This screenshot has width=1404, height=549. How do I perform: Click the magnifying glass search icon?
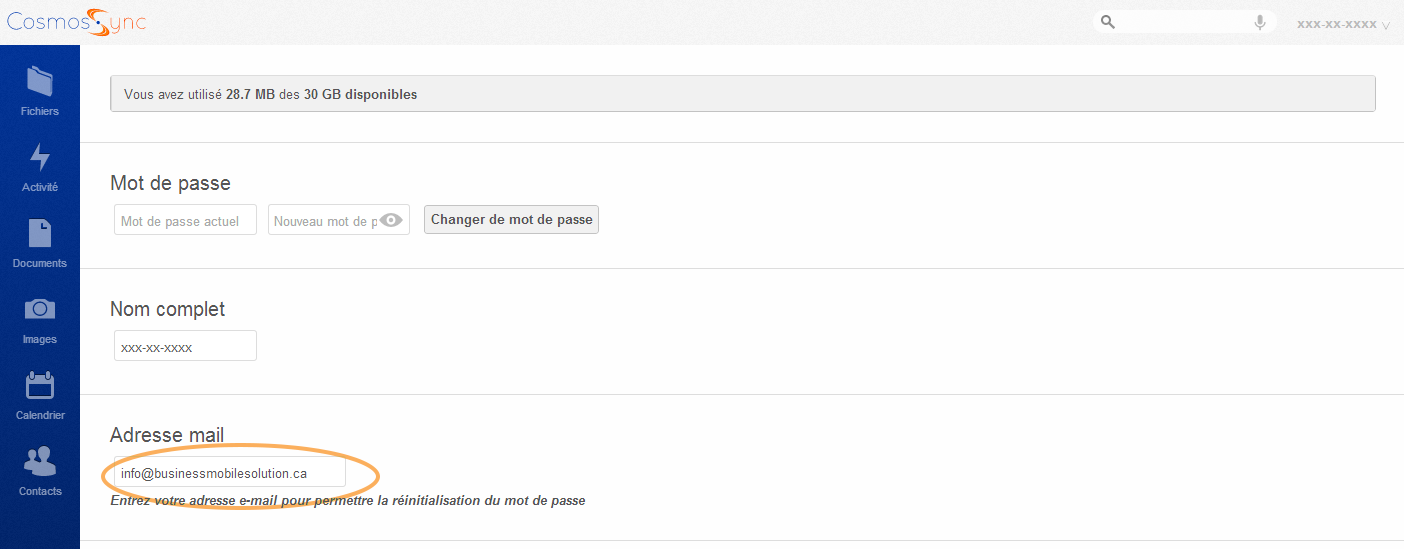(x=1107, y=22)
